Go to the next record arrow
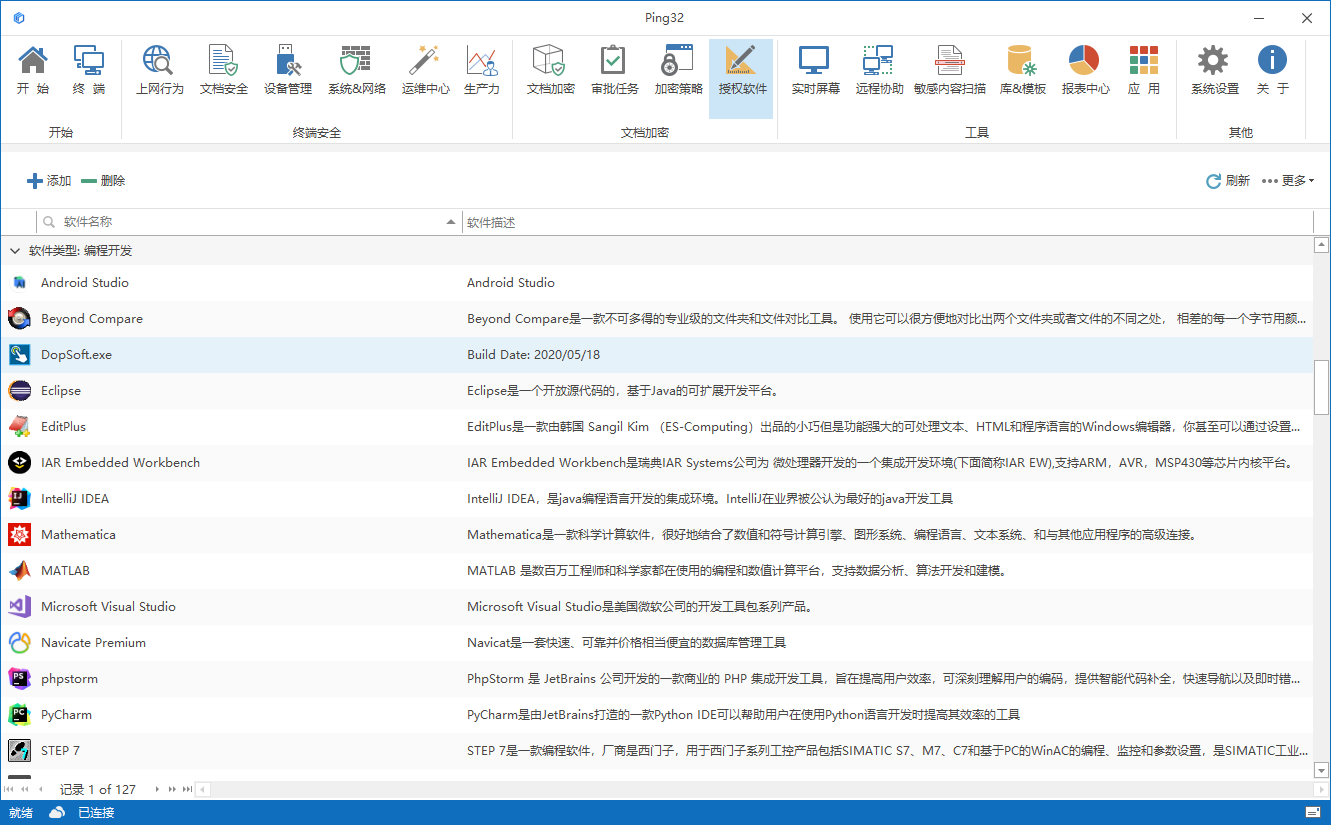The width and height of the screenshot is (1331, 825). pyautogui.click(x=157, y=789)
